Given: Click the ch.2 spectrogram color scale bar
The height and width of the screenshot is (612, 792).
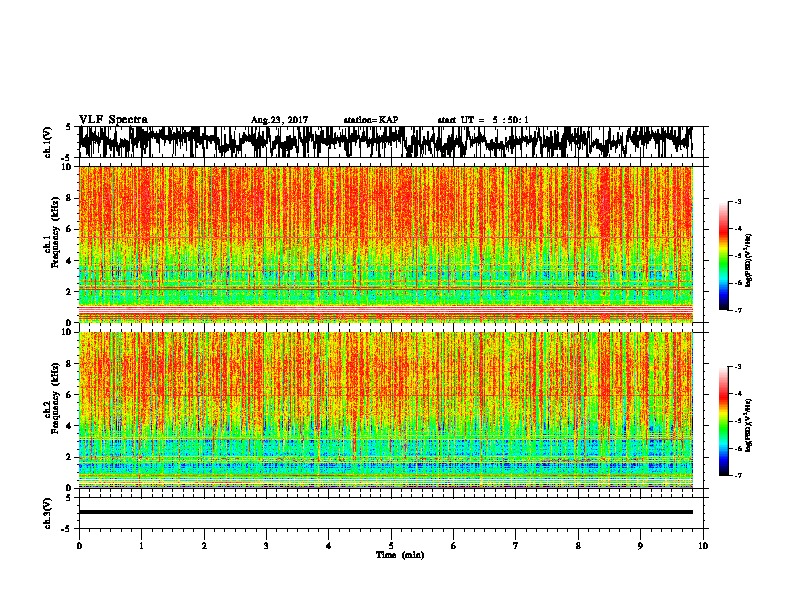Looking at the screenshot, I should (723, 421).
